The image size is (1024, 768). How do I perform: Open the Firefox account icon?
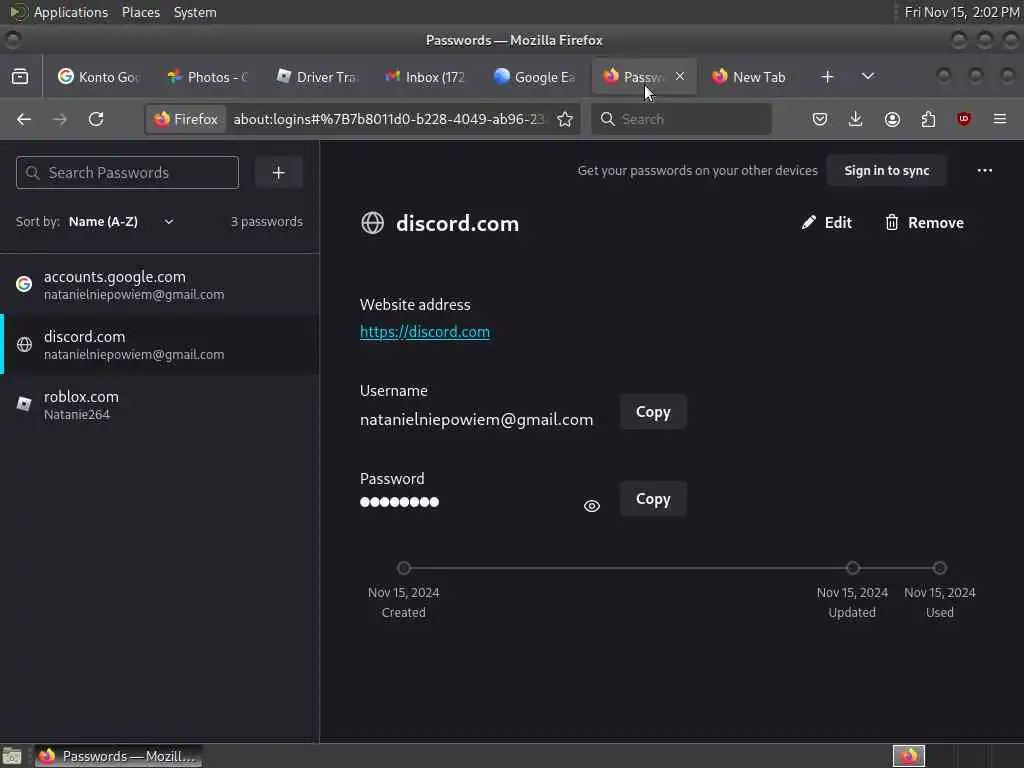pyautogui.click(x=892, y=119)
